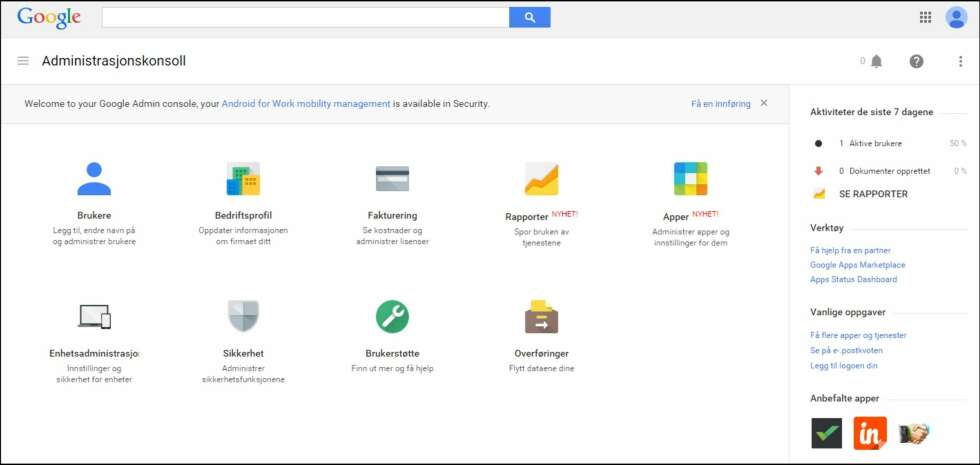Image resolution: width=980 pixels, height=465 pixels.
Task: Click the 'Aktive brukere' activity row
Action: pos(889,143)
